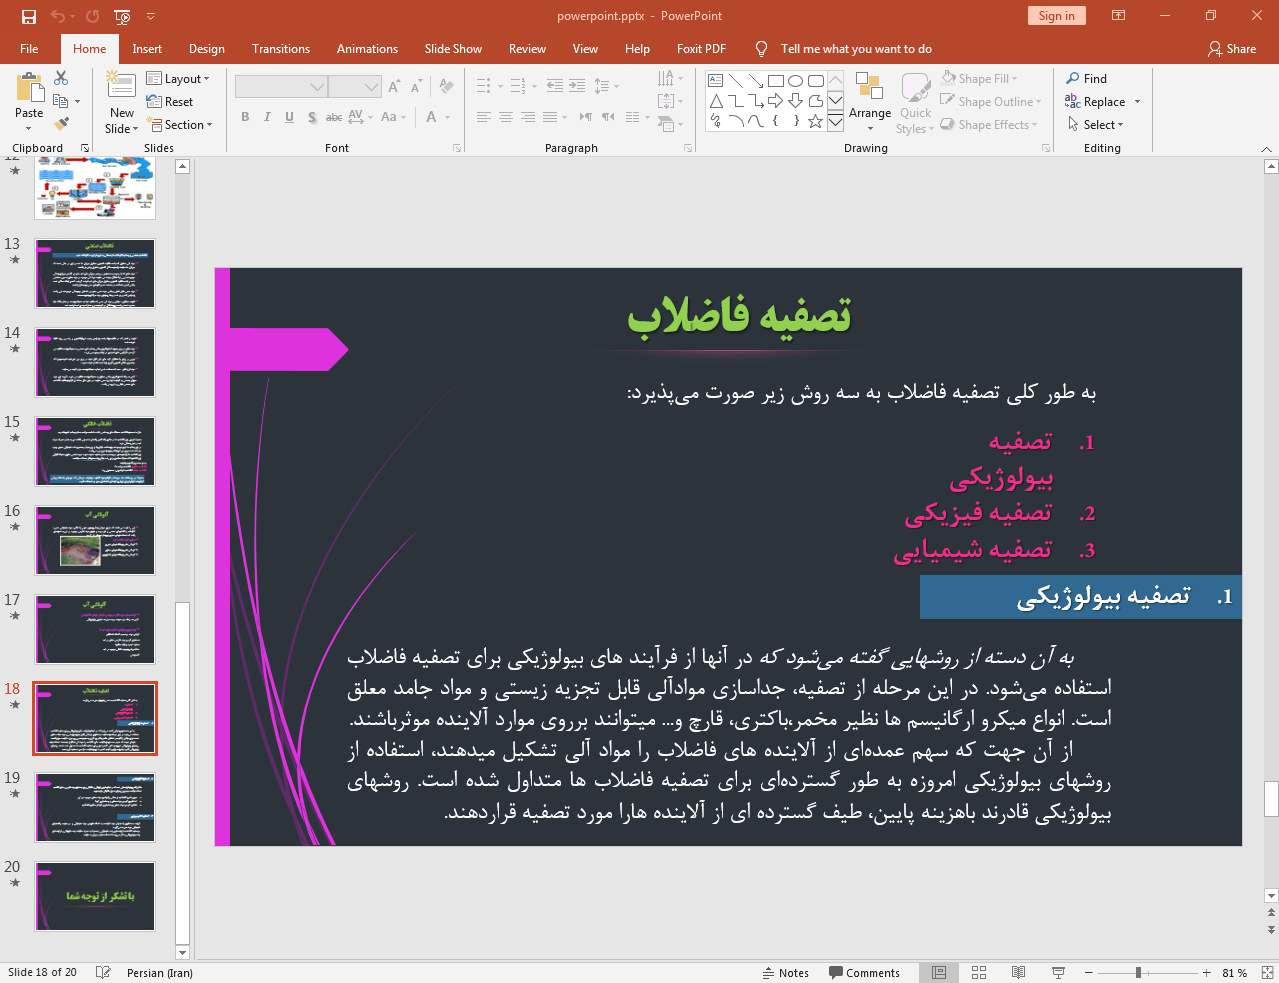
Task: Toggle Underline formatting
Action: point(289,117)
